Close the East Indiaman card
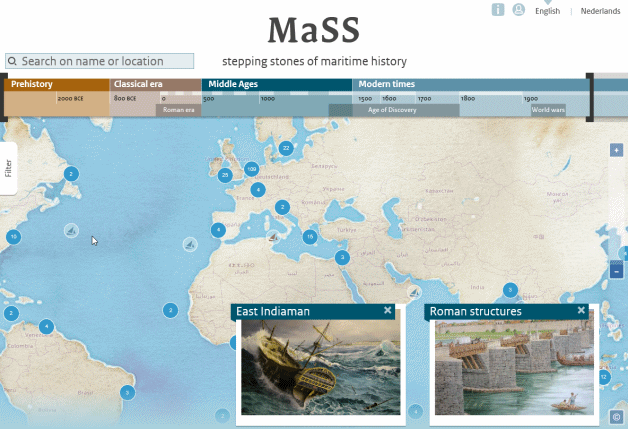The width and height of the screenshot is (628, 429). tap(388, 311)
